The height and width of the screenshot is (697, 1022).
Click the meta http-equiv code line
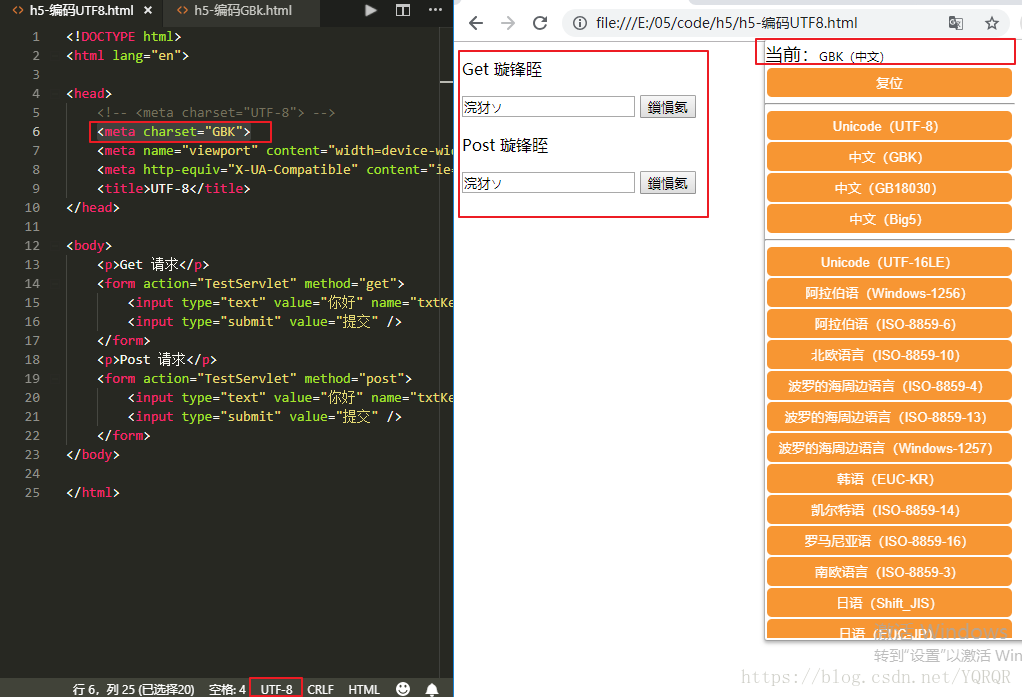click(274, 170)
